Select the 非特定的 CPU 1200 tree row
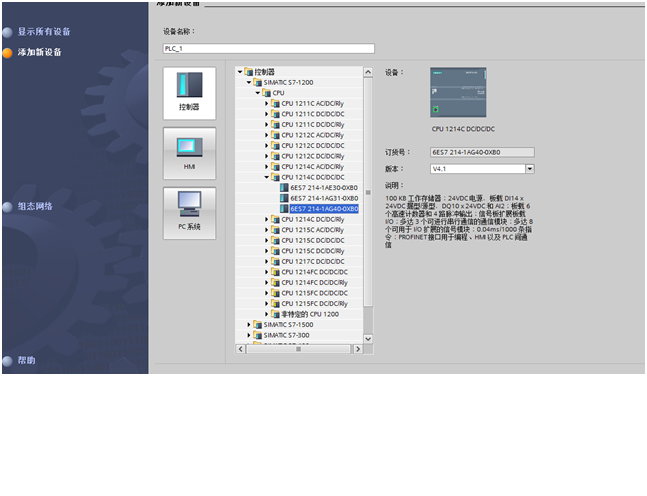 click(x=299, y=314)
